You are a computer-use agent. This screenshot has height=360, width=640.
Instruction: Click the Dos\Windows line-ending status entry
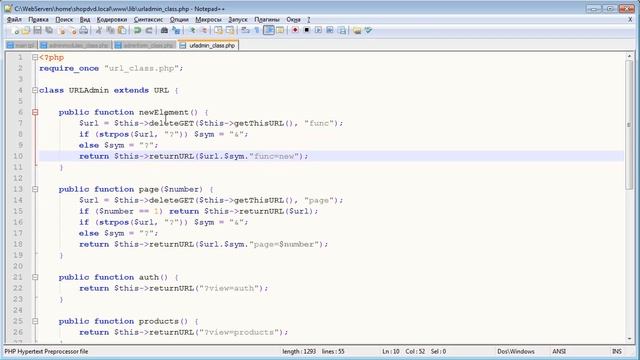516,351
